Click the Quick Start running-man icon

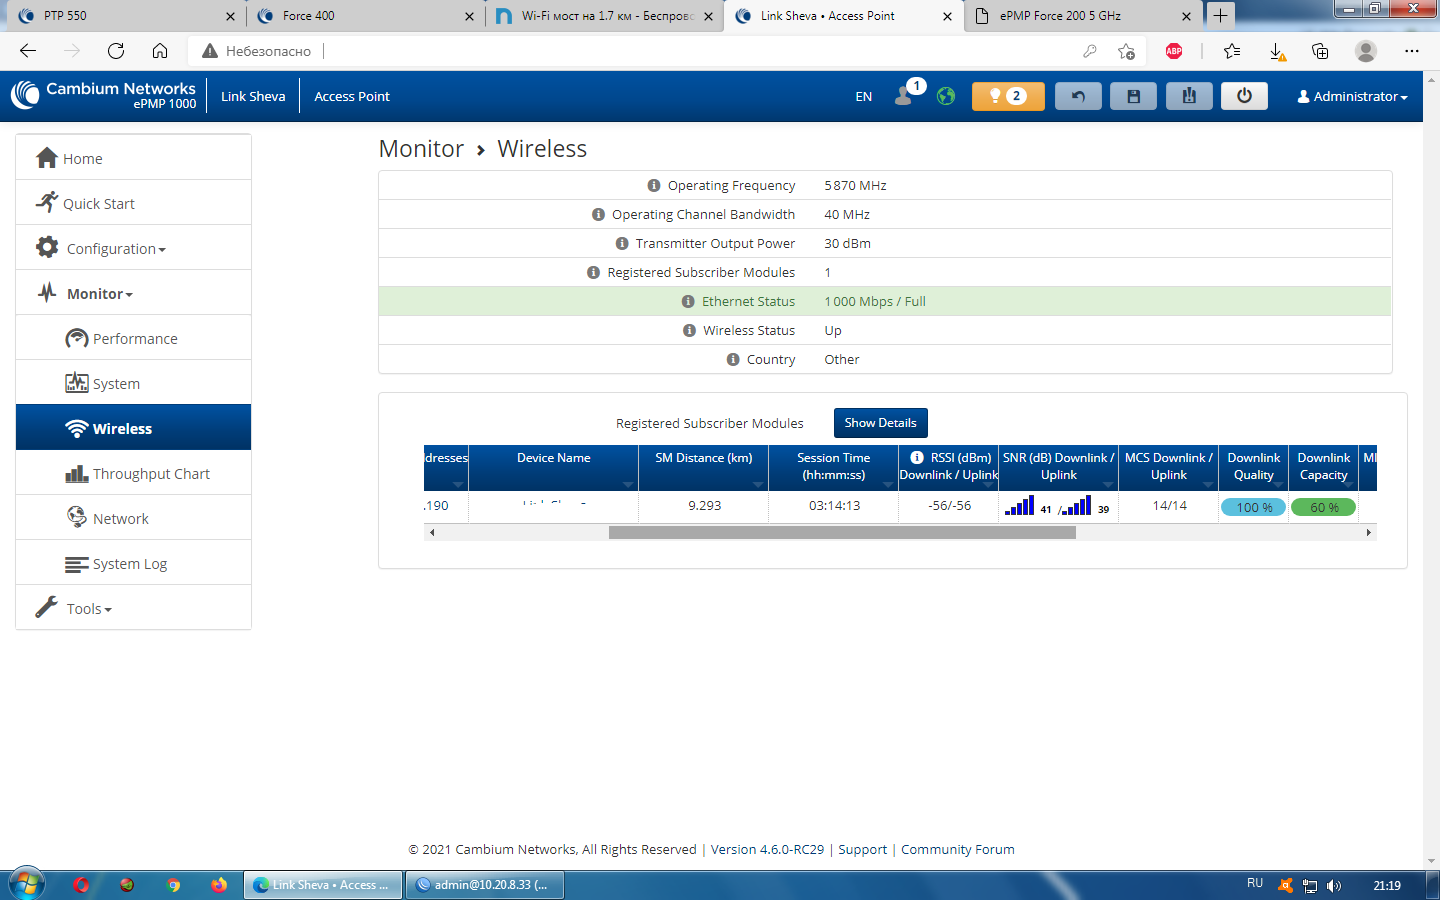(x=47, y=202)
